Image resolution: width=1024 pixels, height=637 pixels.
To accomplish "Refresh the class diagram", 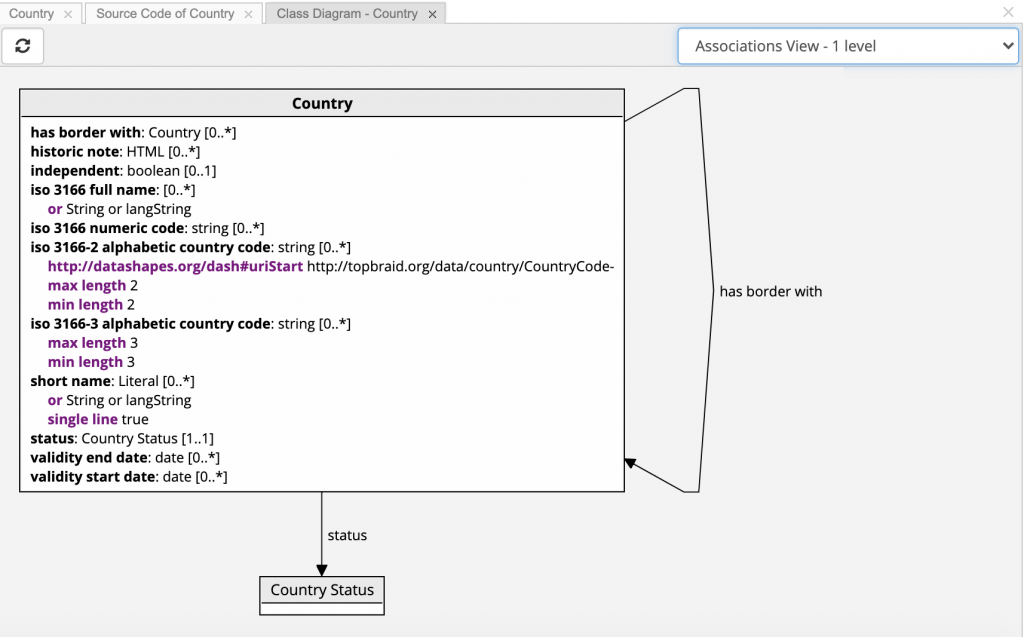I will (23, 46).
